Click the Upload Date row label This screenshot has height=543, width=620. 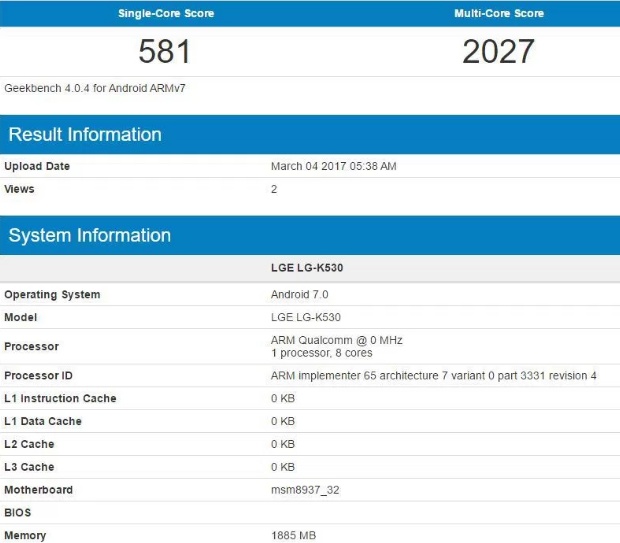(37, 166)
